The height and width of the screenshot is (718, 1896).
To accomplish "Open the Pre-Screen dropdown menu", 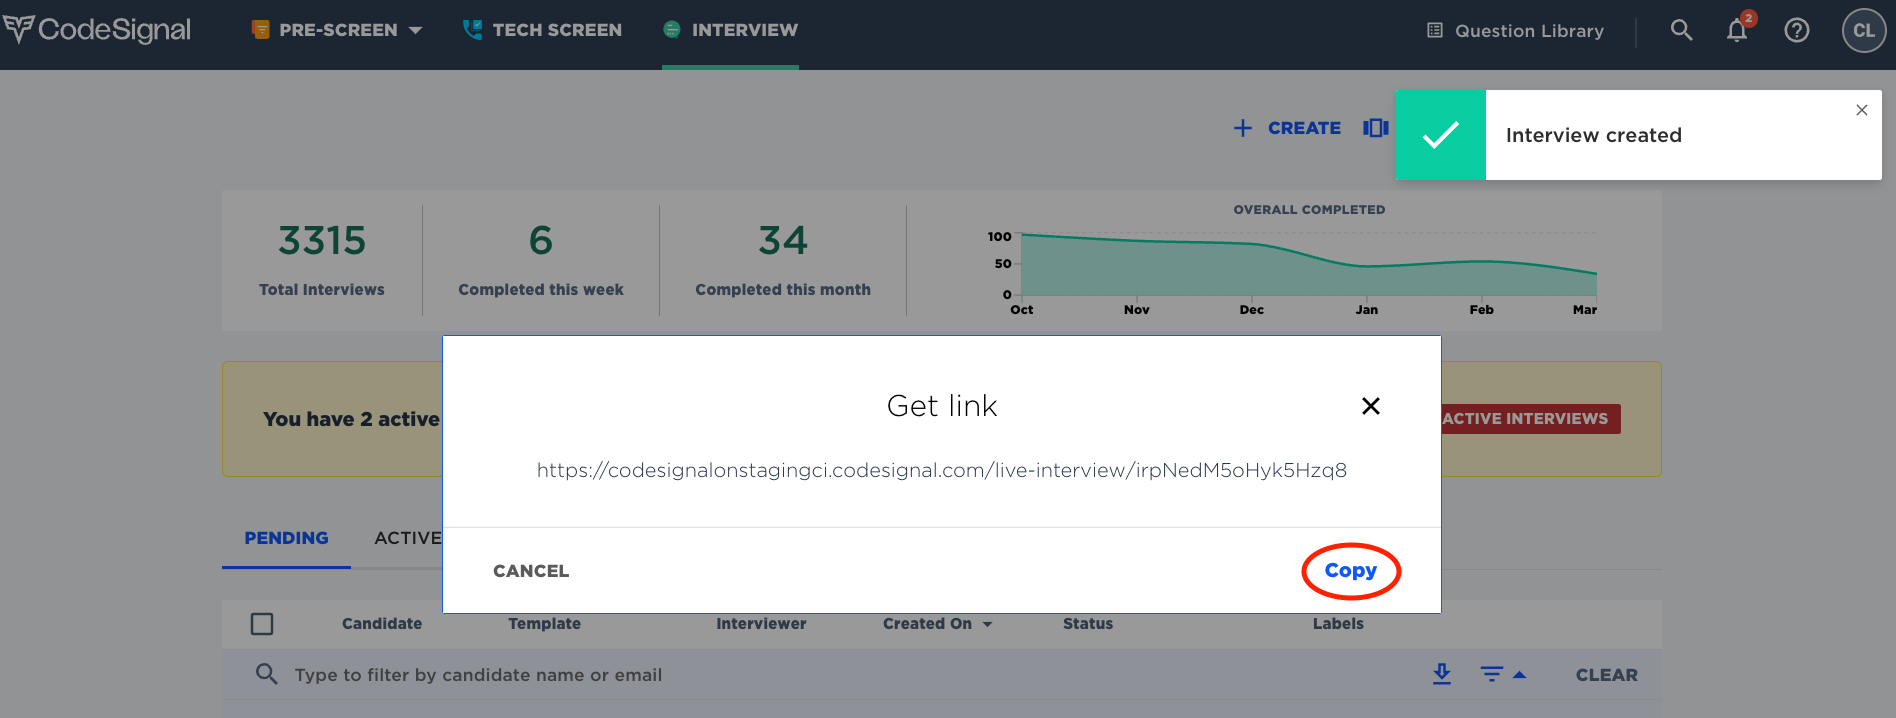I will click(337, 30).
